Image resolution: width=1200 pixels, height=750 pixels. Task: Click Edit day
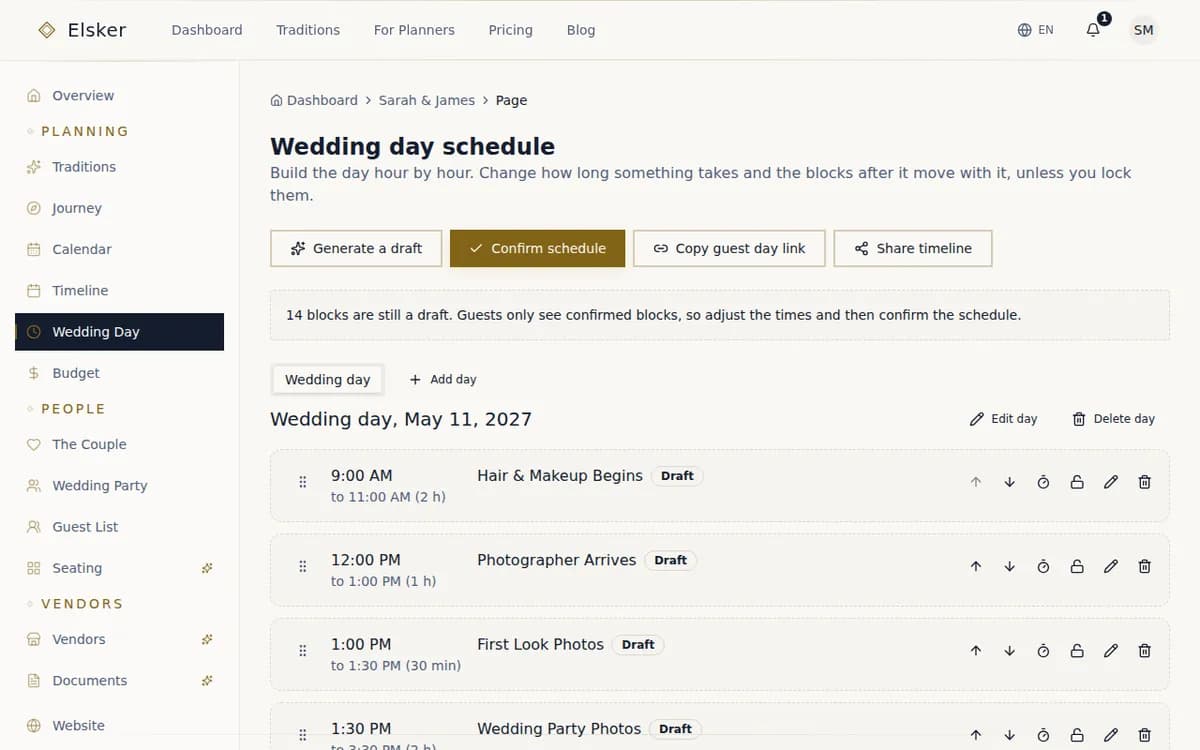point(1003,419)
